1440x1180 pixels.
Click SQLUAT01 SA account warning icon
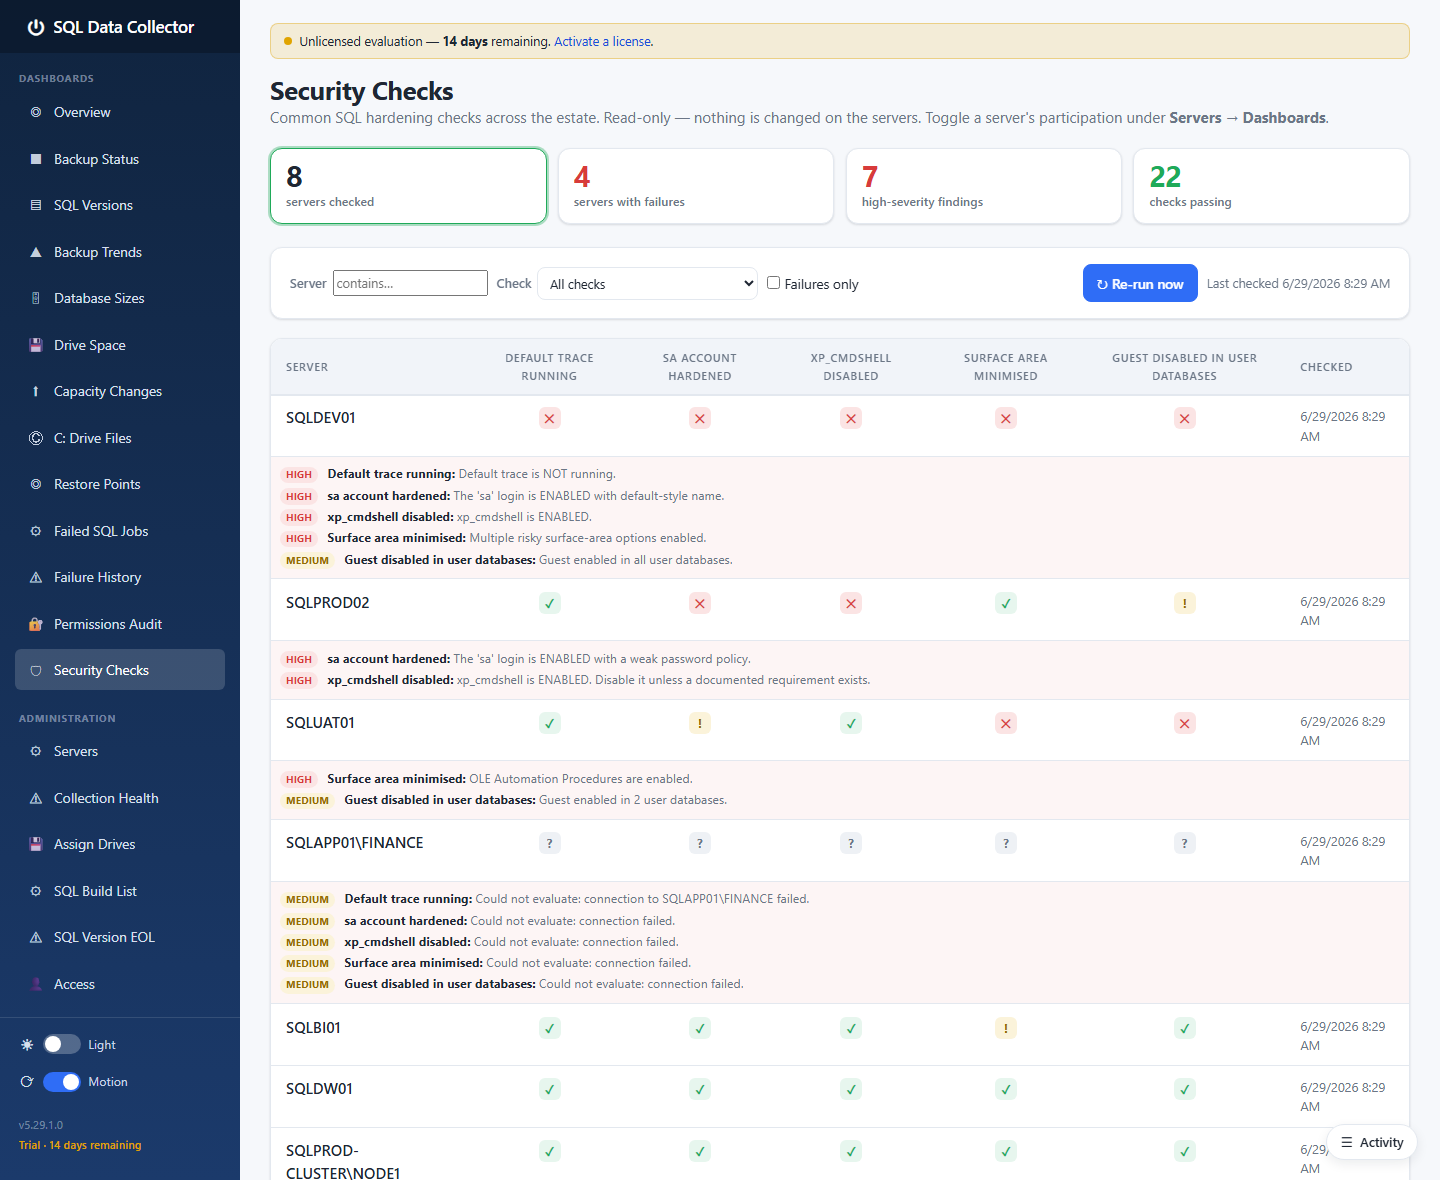[x=700, y=723]
